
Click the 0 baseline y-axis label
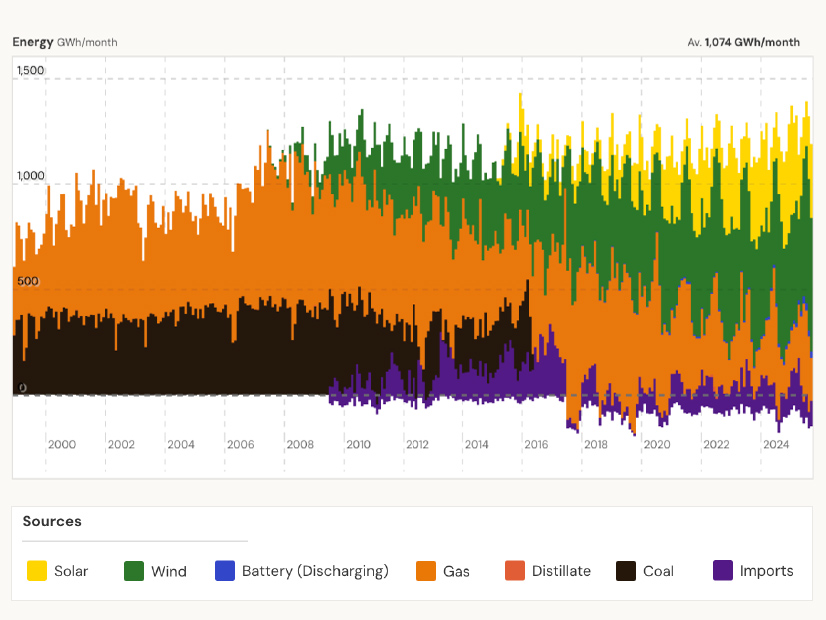coord(24,388)
